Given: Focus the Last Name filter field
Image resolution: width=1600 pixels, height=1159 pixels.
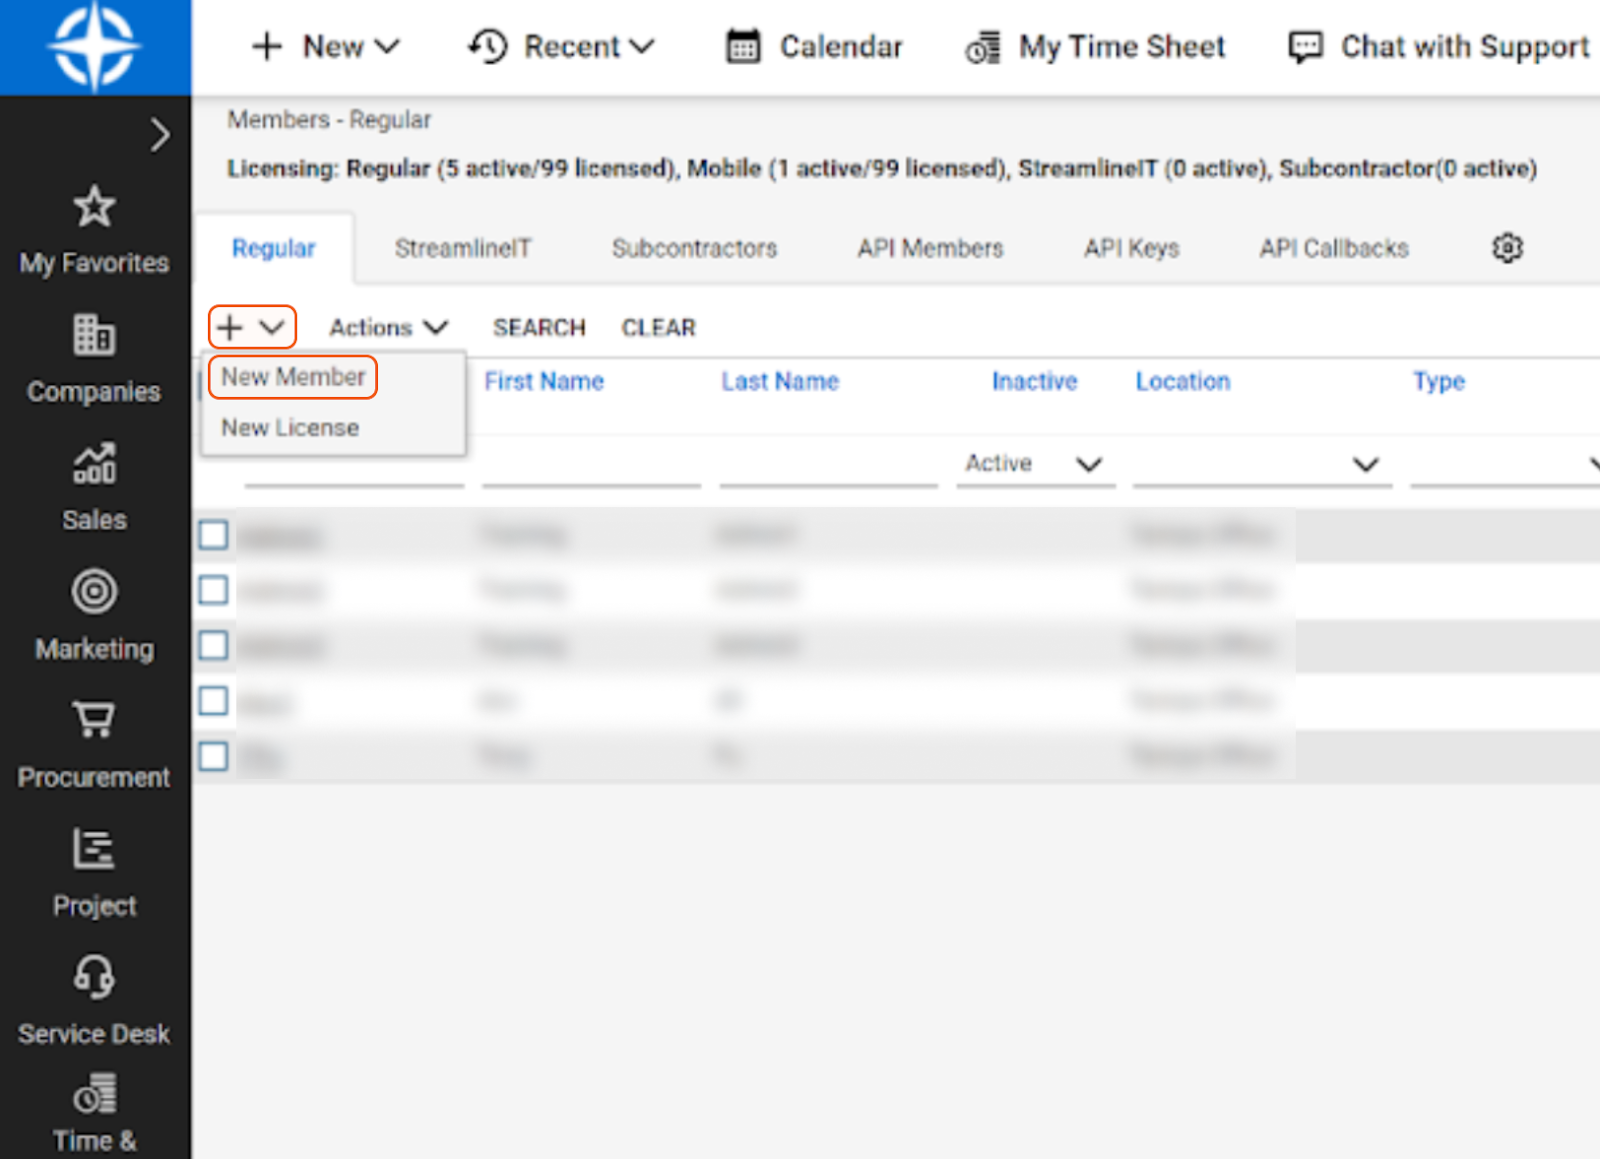Looking at the screenshot, I should (829, 465).
